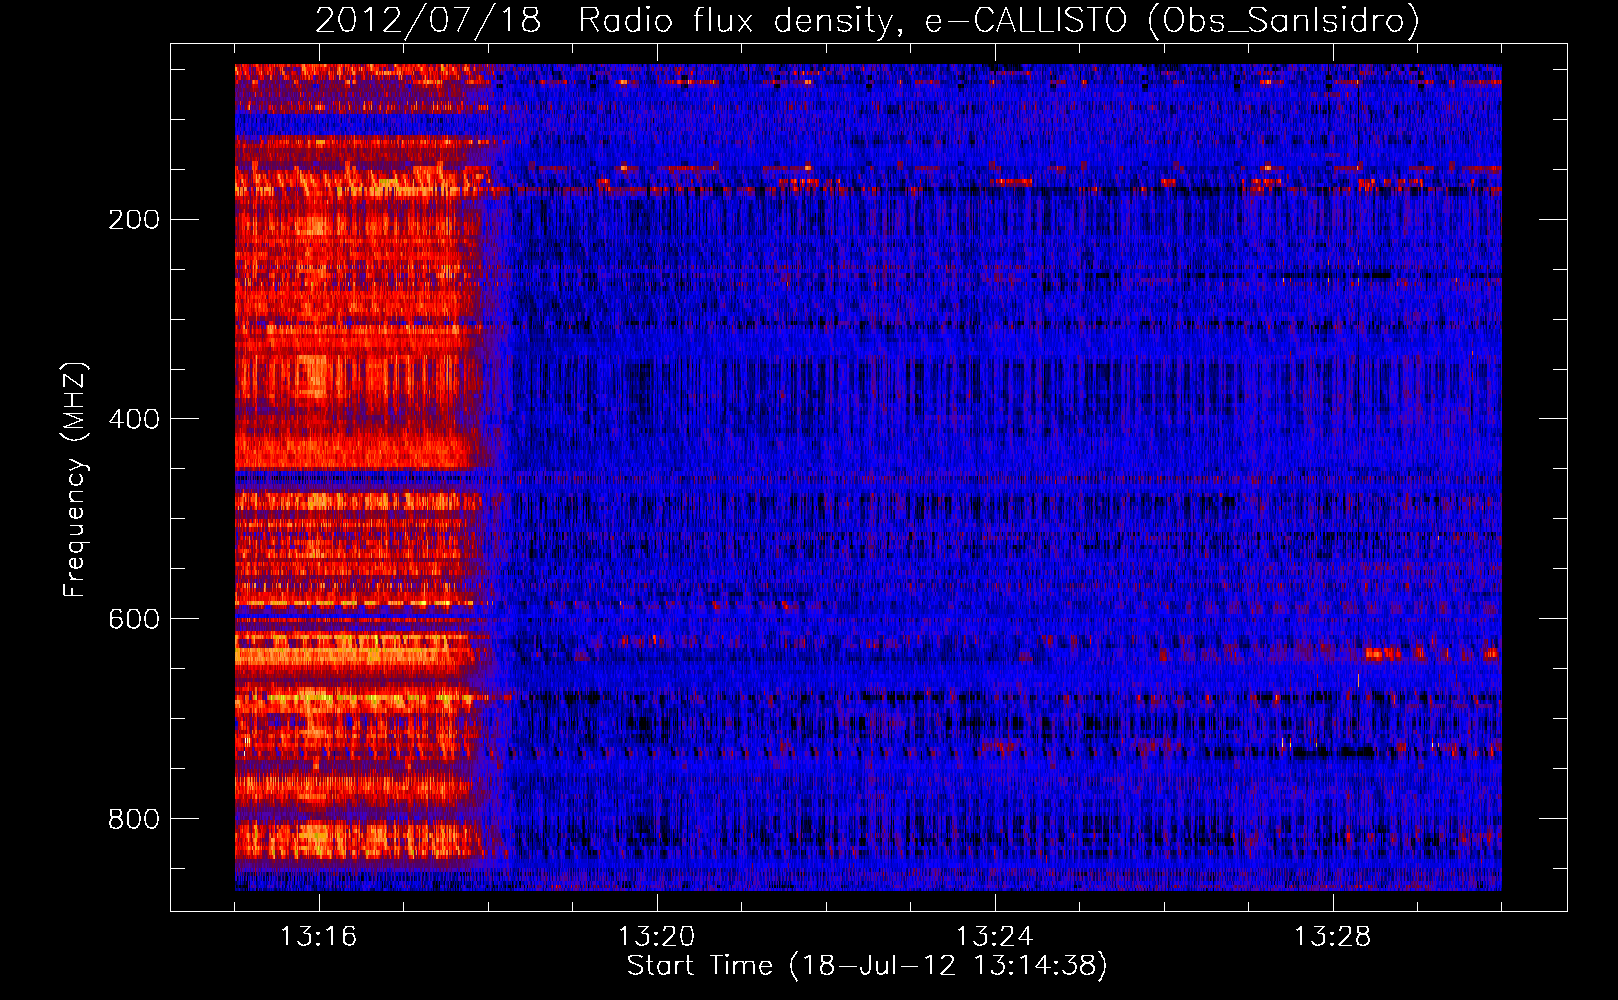
Task: Select the '200' frequency axis label
Action: pyautogui.click(x=134, y=219)
